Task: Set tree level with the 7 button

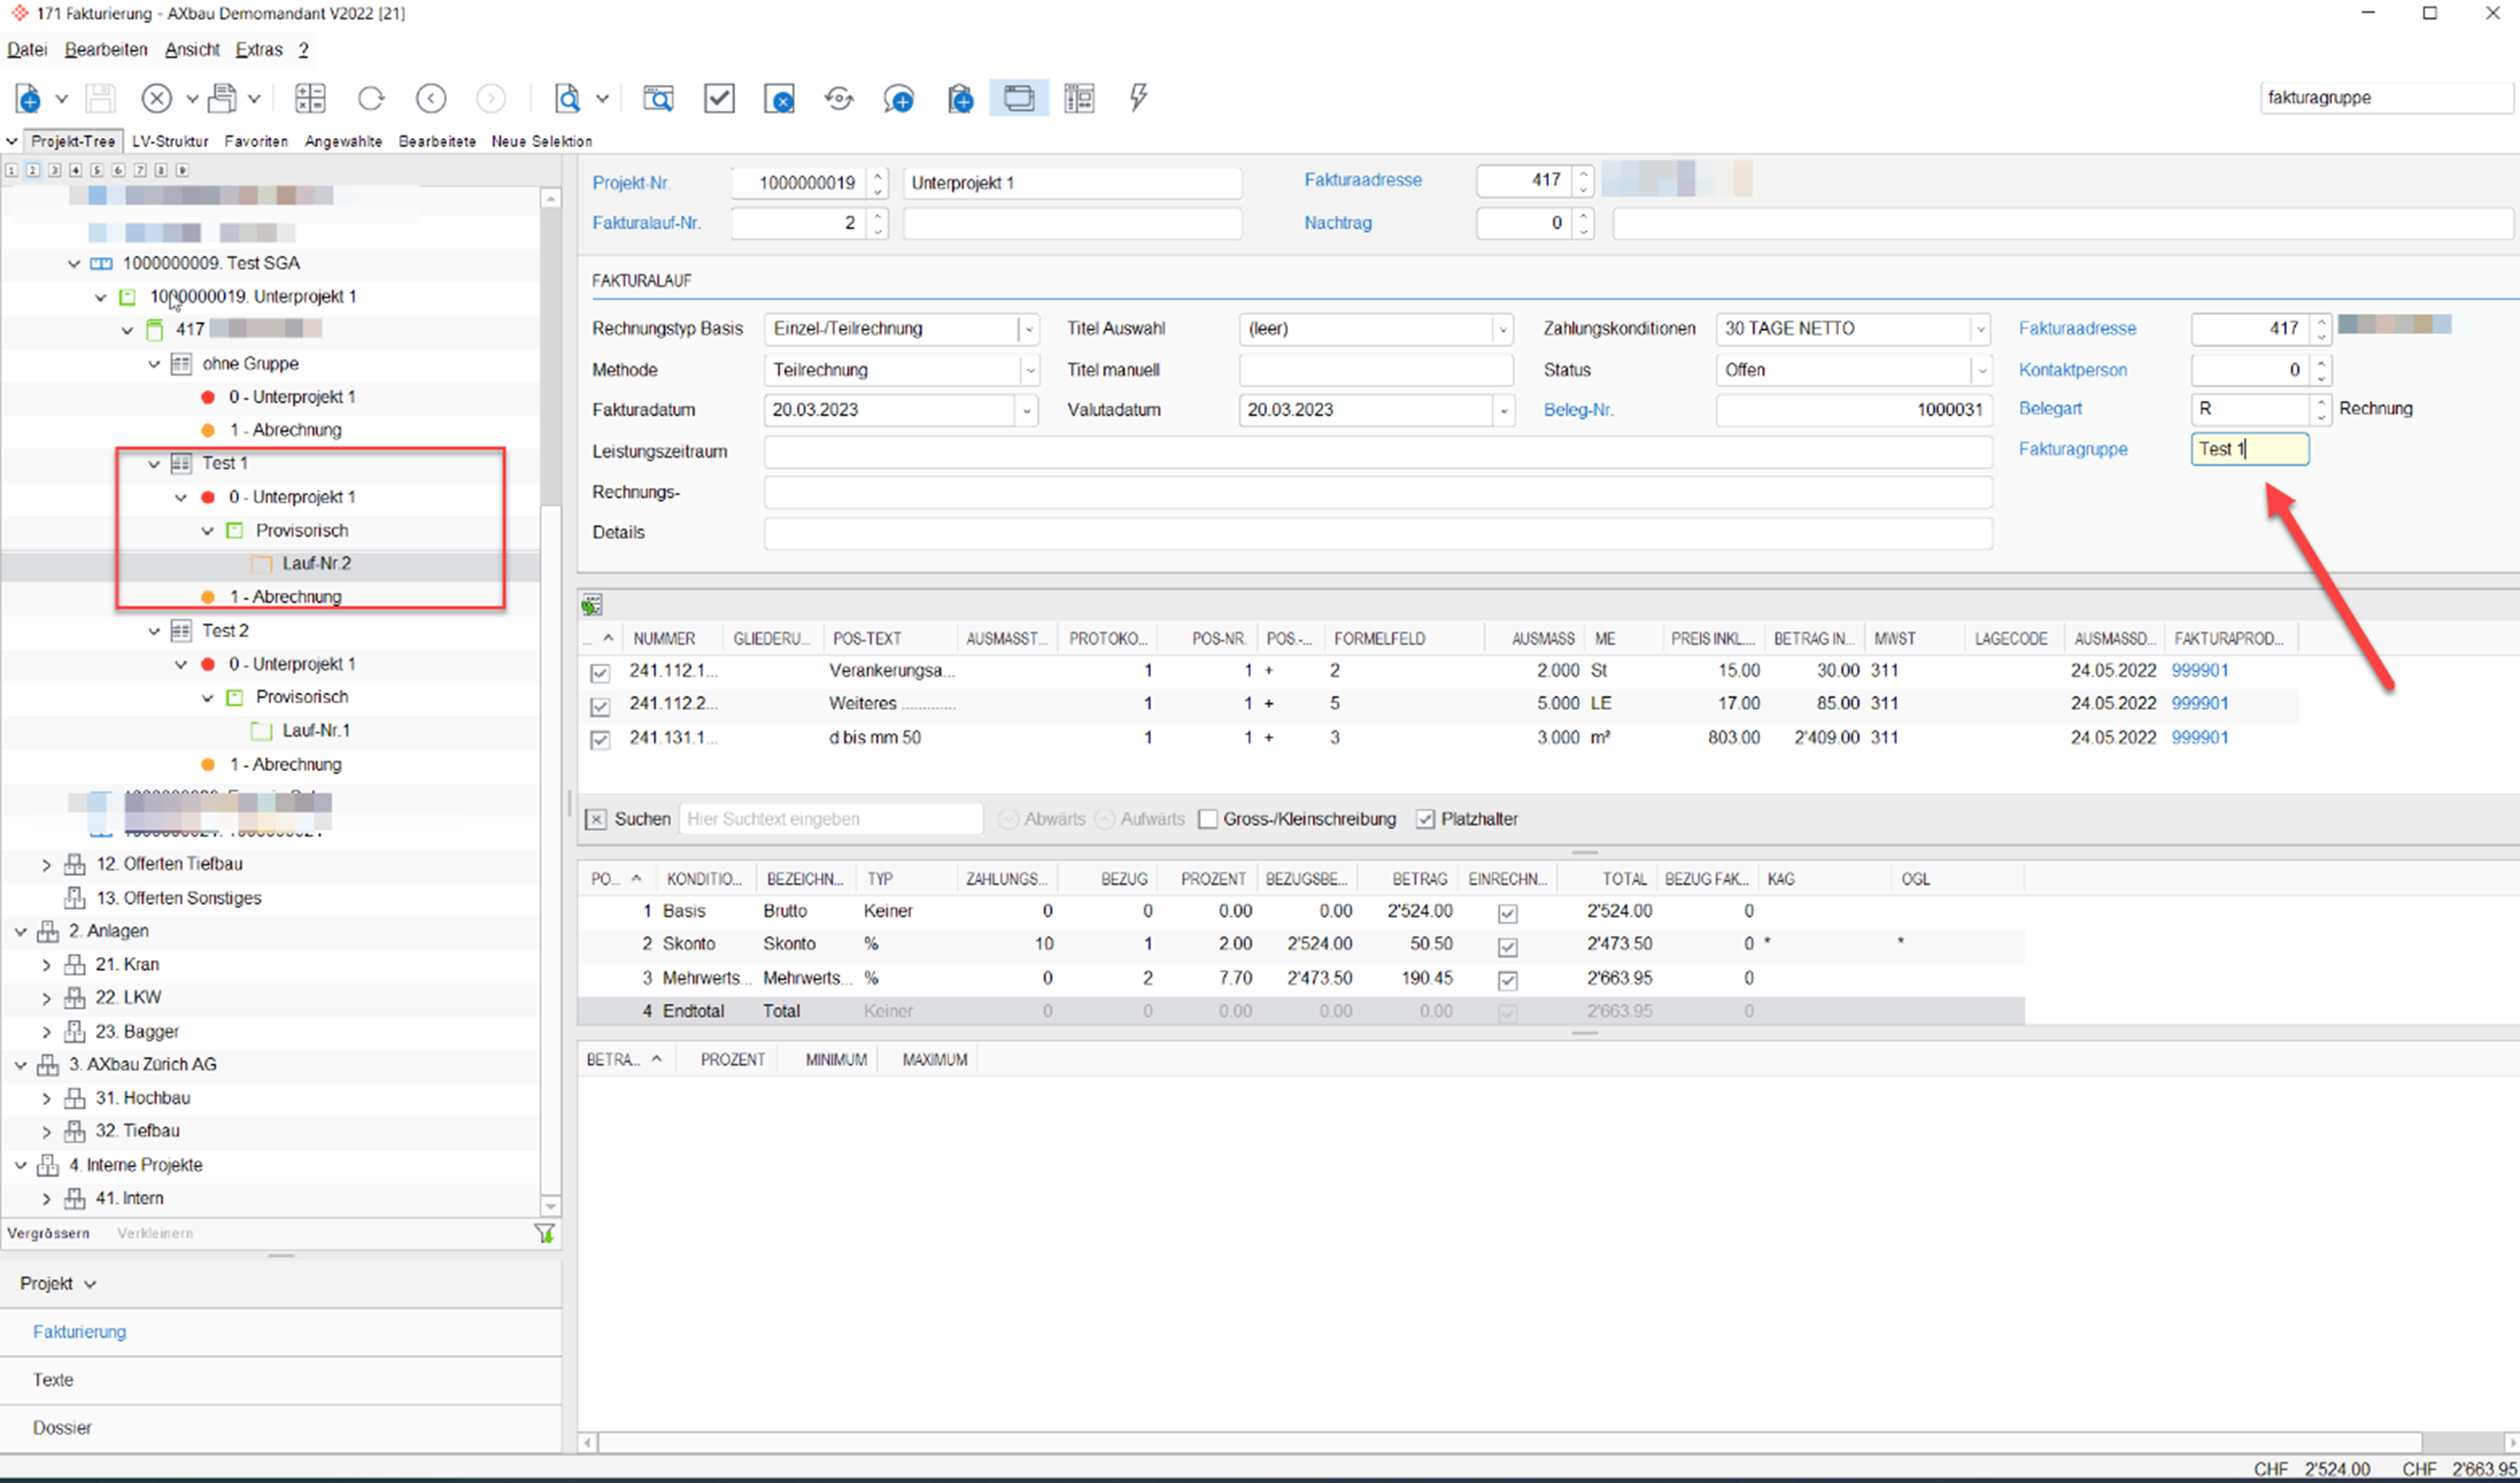Action: (x=140, y=170)
